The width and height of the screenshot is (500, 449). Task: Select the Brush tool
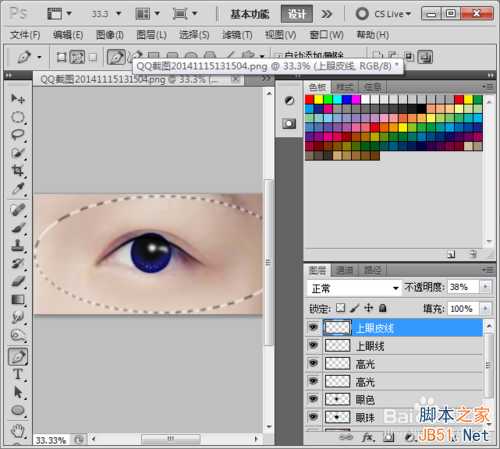tap(18, 228)
